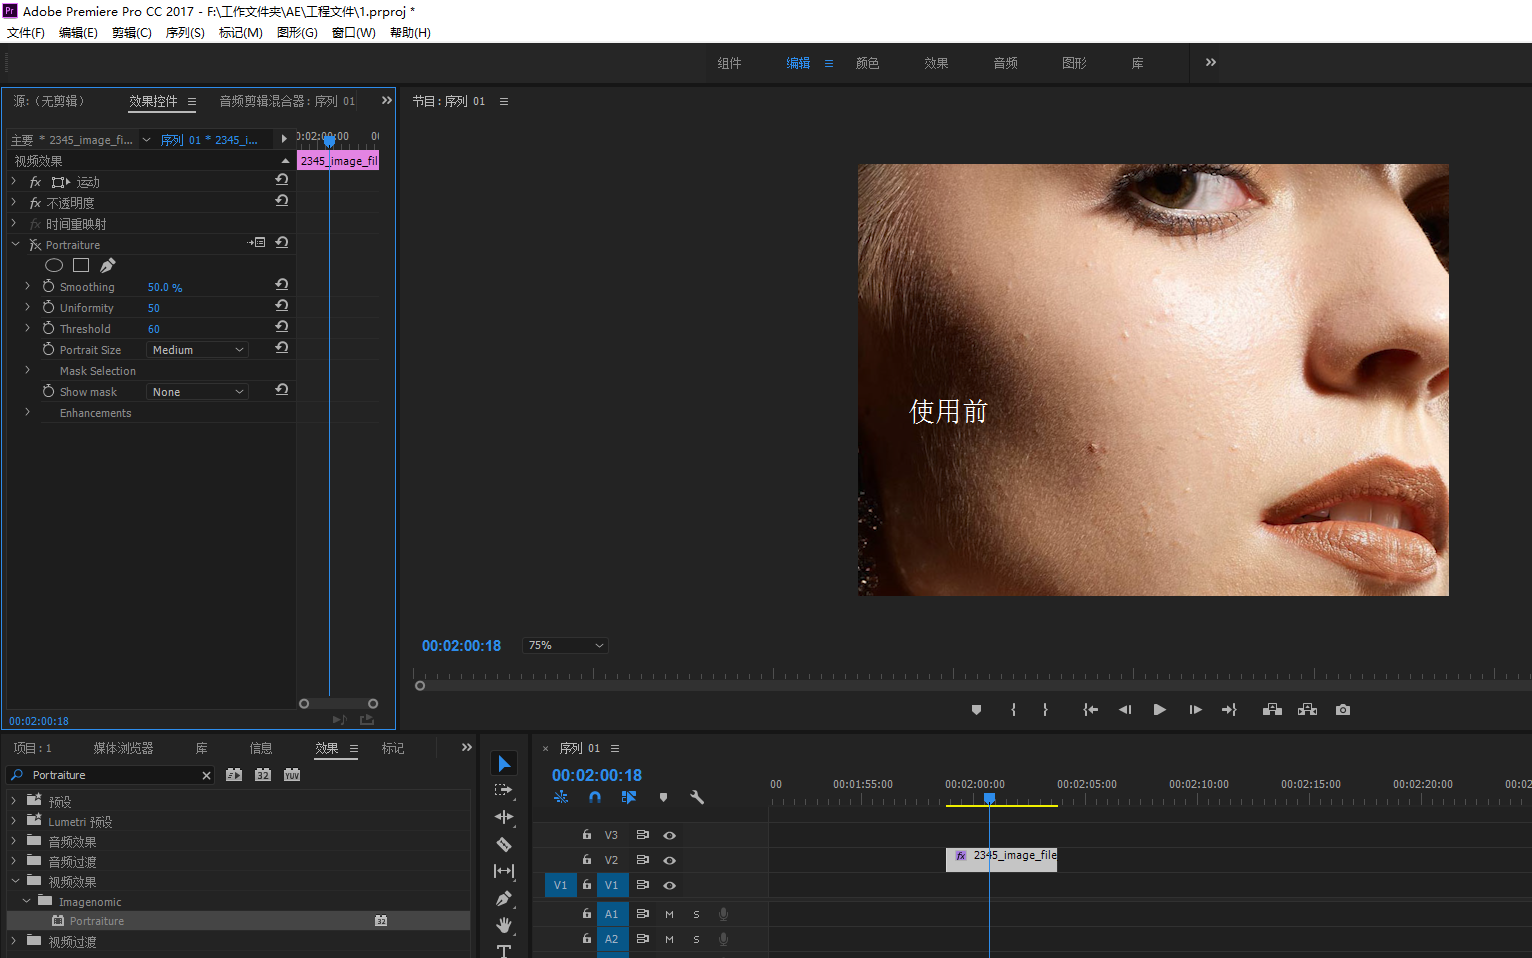Select Portraiture effect in effects list

(97, 921)
